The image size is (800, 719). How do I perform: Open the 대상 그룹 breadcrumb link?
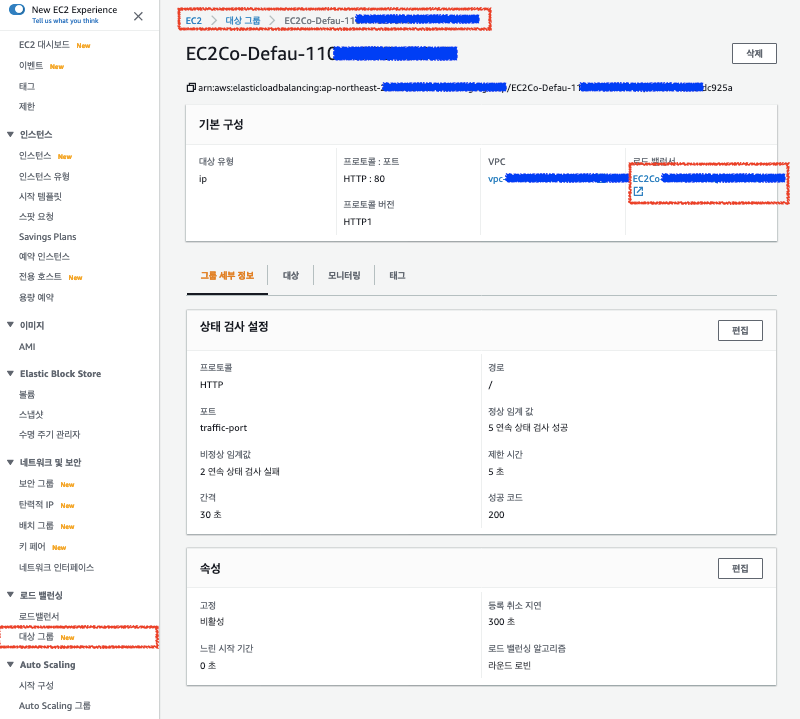tap(243, 20)
